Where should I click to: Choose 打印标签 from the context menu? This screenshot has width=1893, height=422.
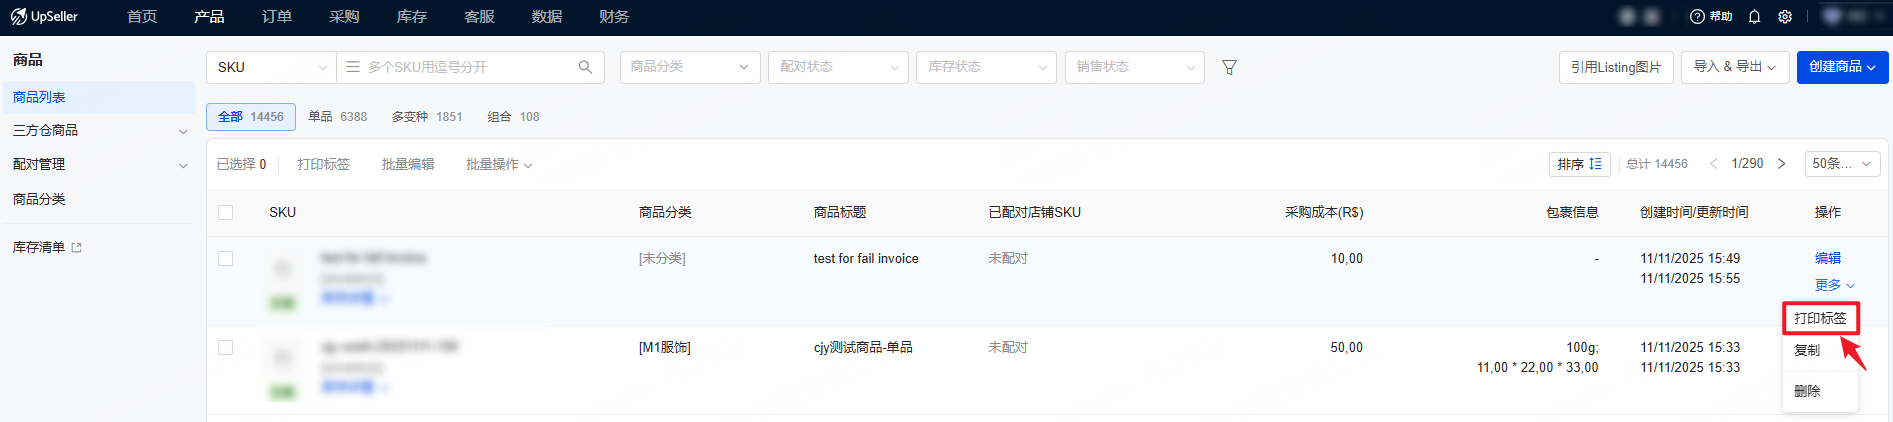click(x=1819, y=318)
